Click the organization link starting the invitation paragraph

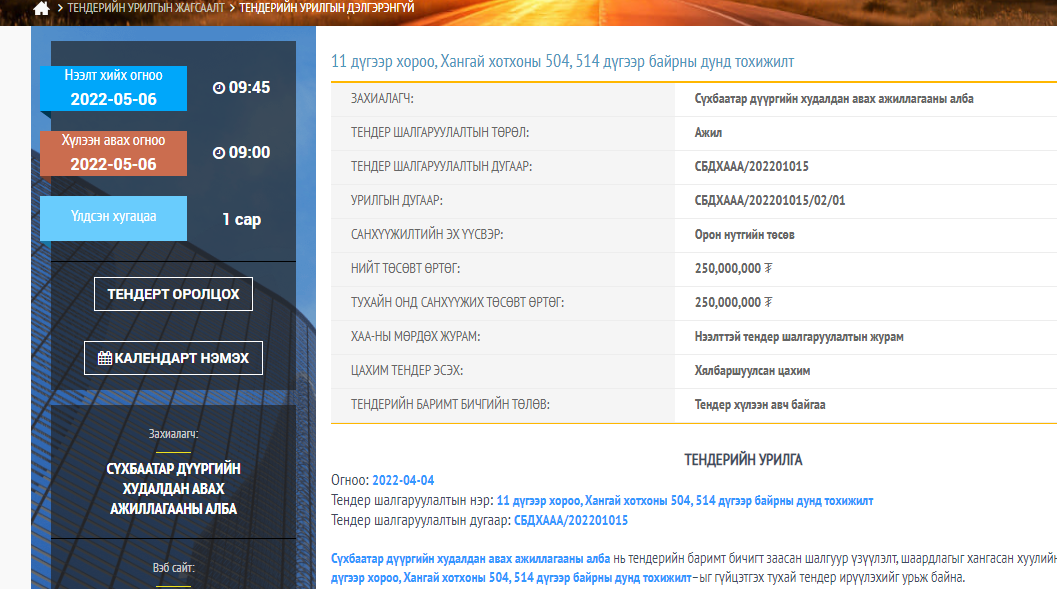tap(470, 558)
